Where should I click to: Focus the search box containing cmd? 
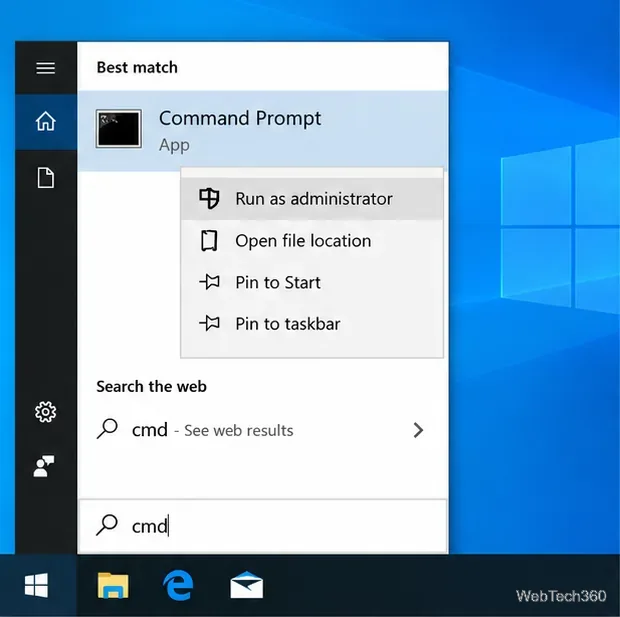[263, 526]
